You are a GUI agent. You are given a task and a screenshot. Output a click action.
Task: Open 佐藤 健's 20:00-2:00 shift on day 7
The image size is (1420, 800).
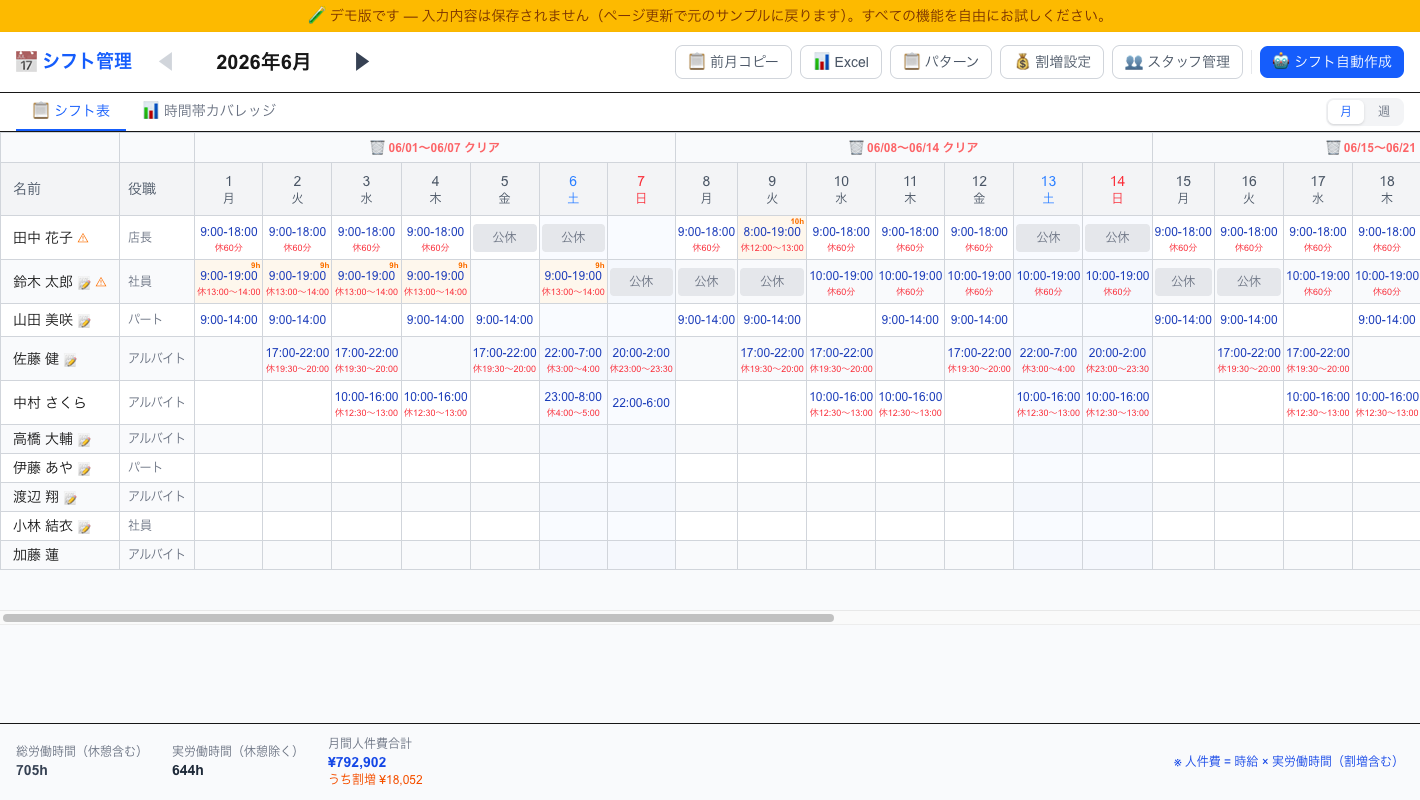click(x=642, y=359)
